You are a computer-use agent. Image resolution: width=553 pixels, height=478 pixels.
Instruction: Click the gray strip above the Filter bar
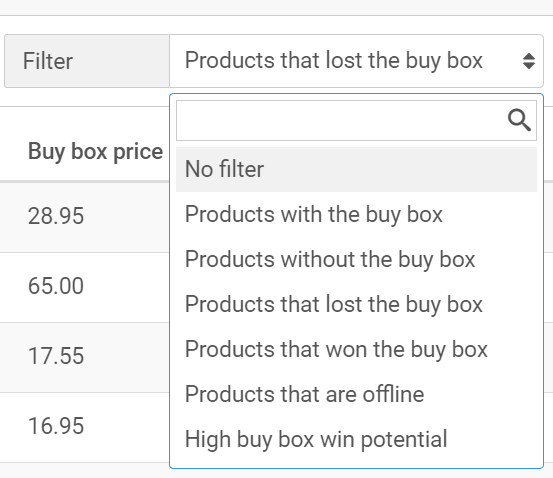(x=276, y=7)
